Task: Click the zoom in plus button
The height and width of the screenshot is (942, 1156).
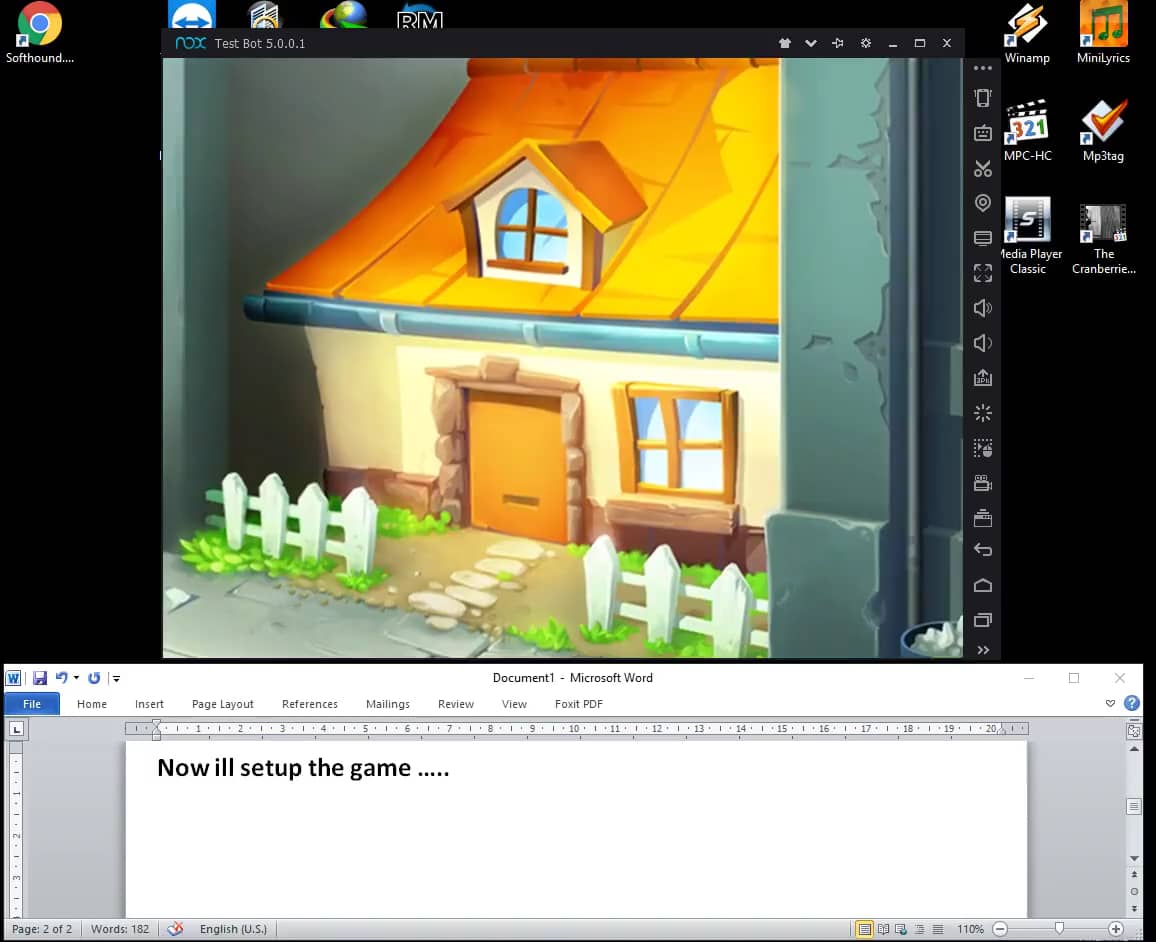Action: (x=1115, y=929)
